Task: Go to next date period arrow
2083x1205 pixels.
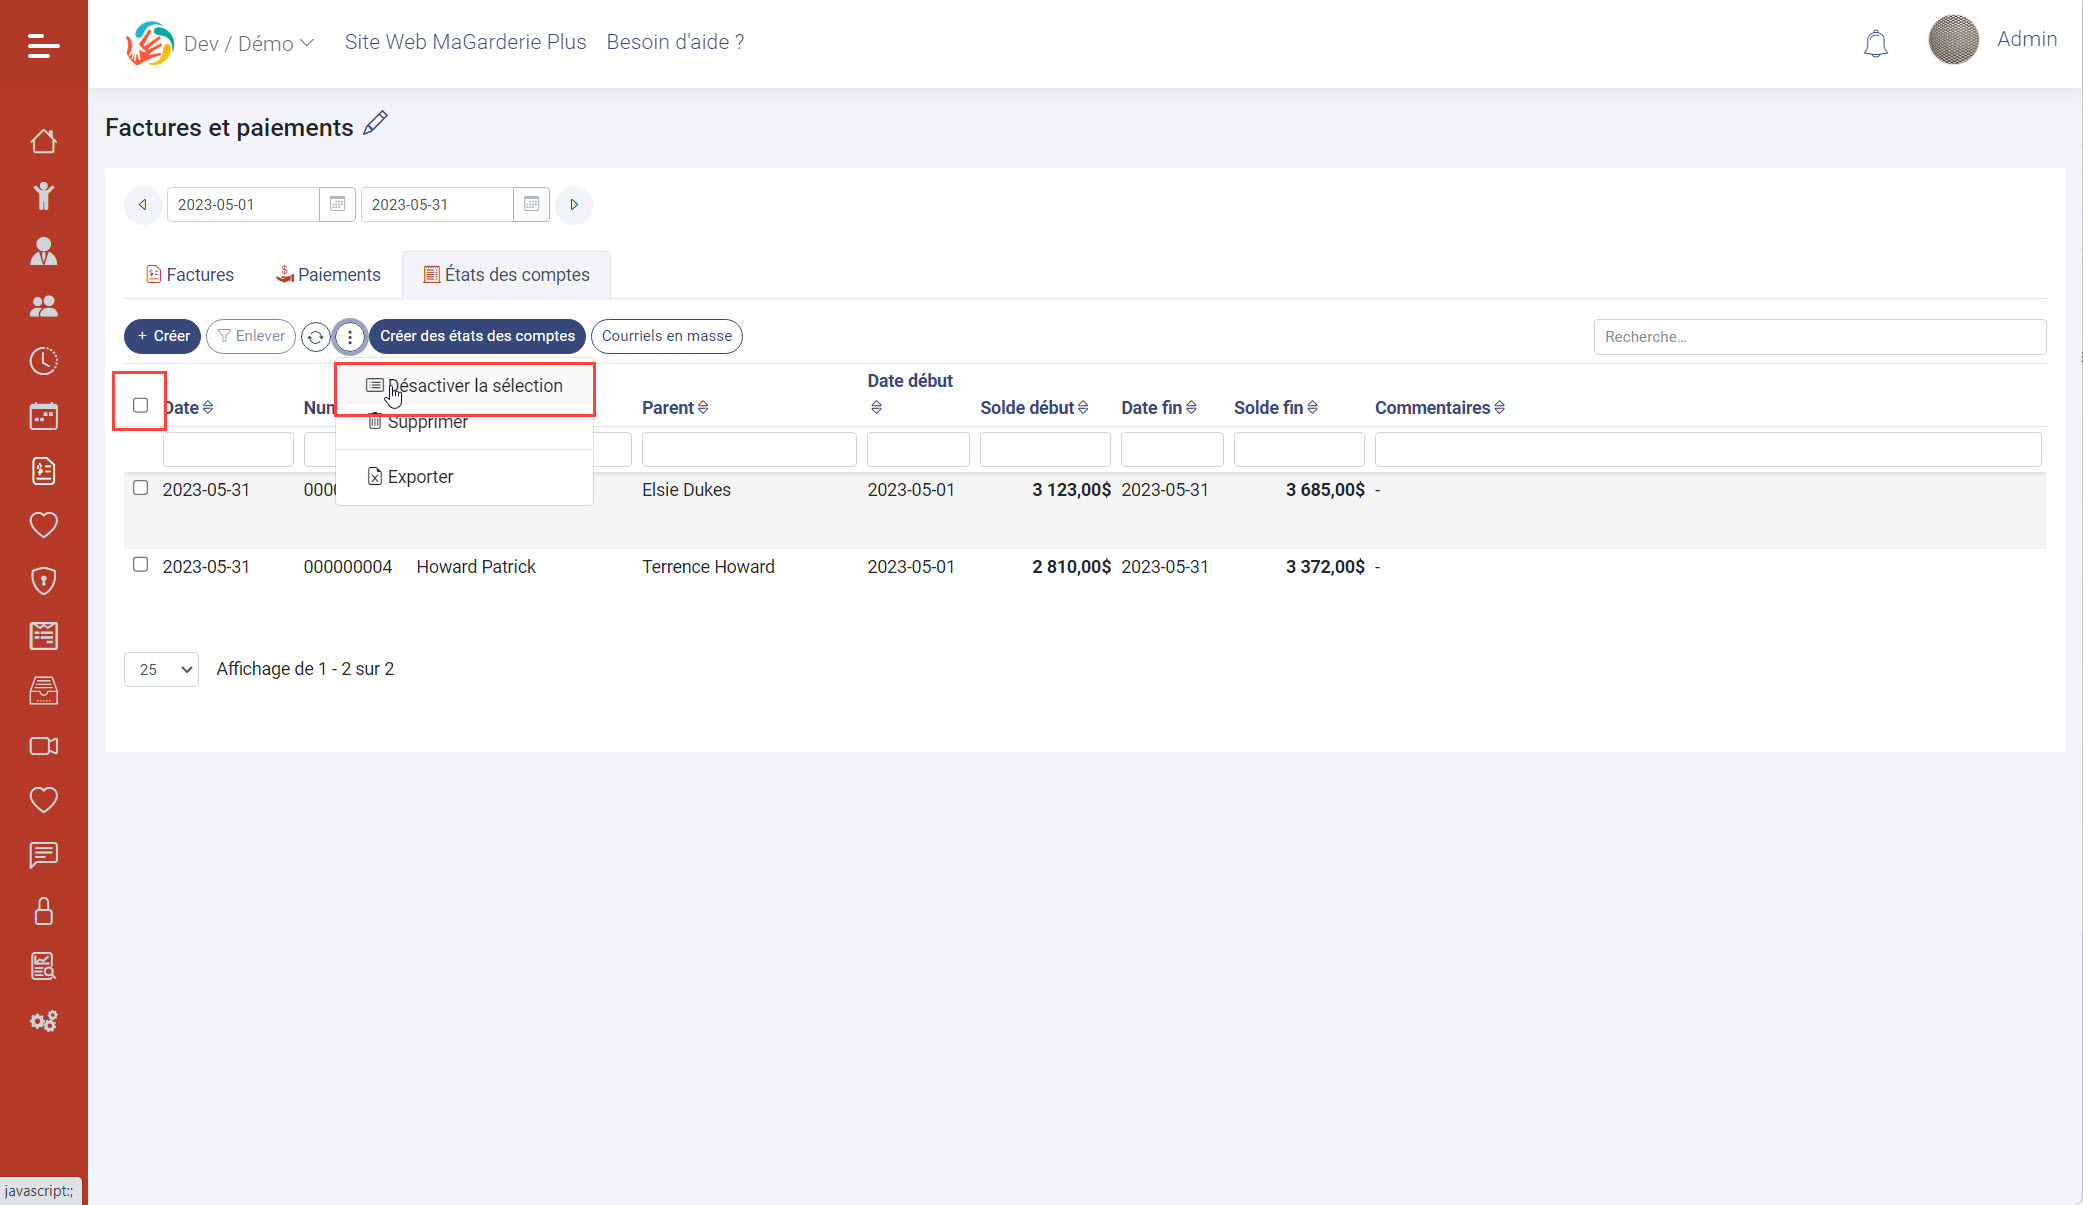Action: 574,204
